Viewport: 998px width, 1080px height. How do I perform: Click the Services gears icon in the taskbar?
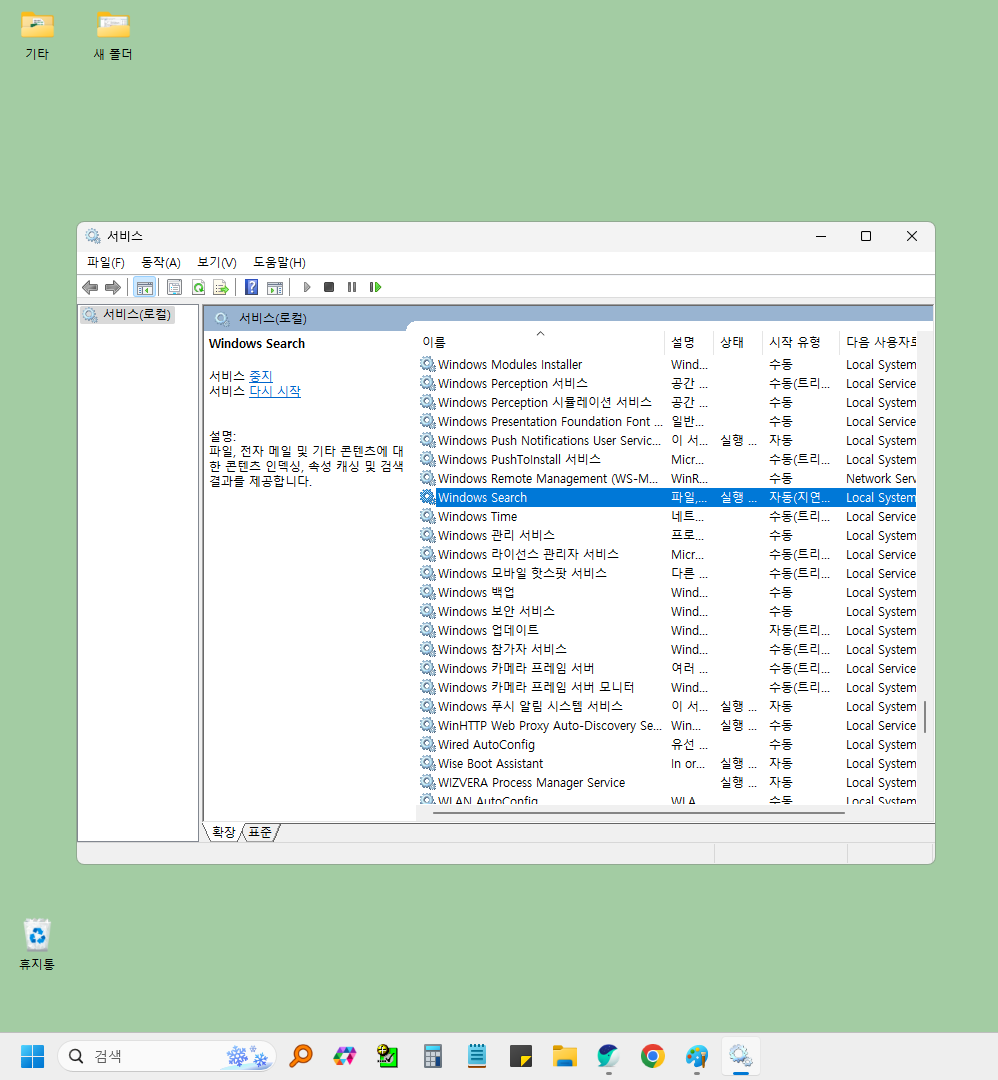coord(740,1056)
